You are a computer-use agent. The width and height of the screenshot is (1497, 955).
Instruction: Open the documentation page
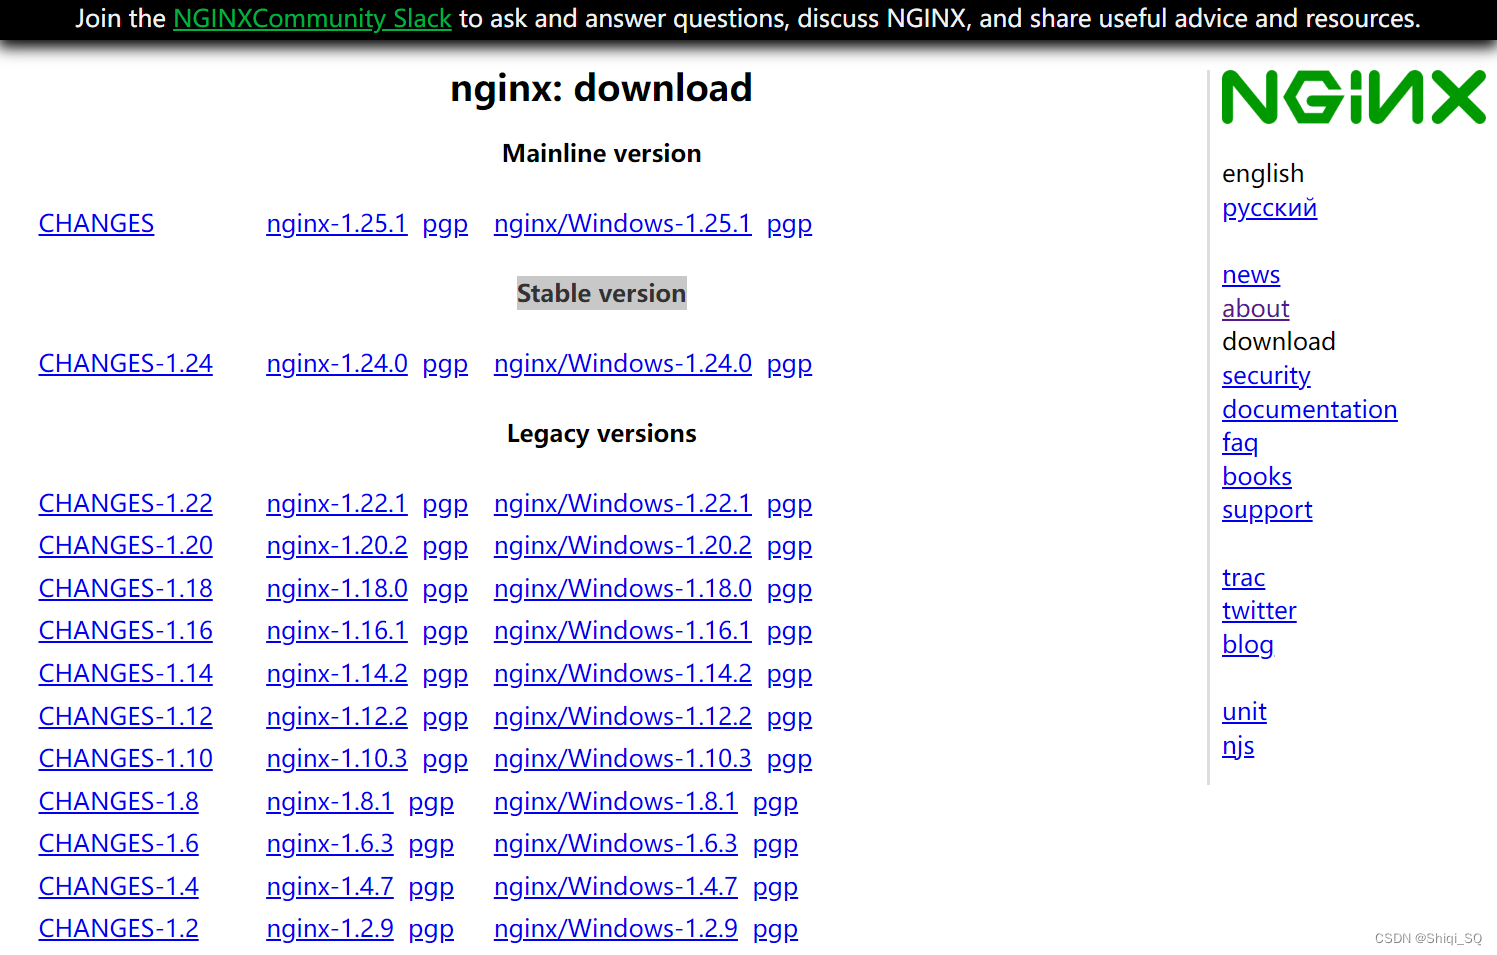pyautogui.click(x=1309, y=409)
